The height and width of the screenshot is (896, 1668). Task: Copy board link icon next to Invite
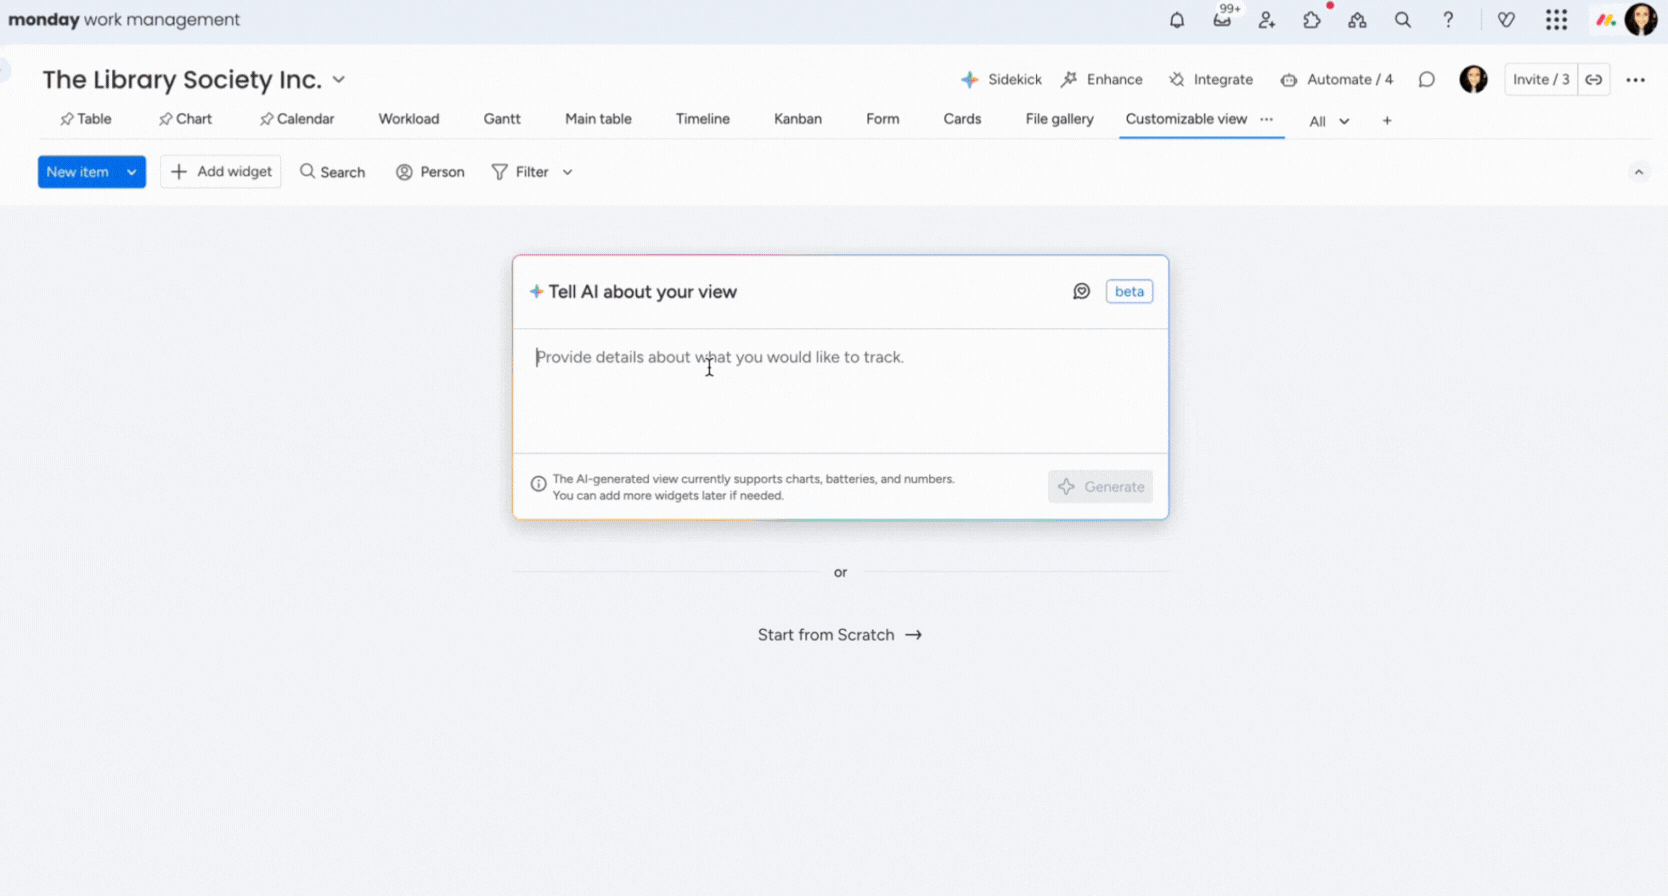point(1594,80)
